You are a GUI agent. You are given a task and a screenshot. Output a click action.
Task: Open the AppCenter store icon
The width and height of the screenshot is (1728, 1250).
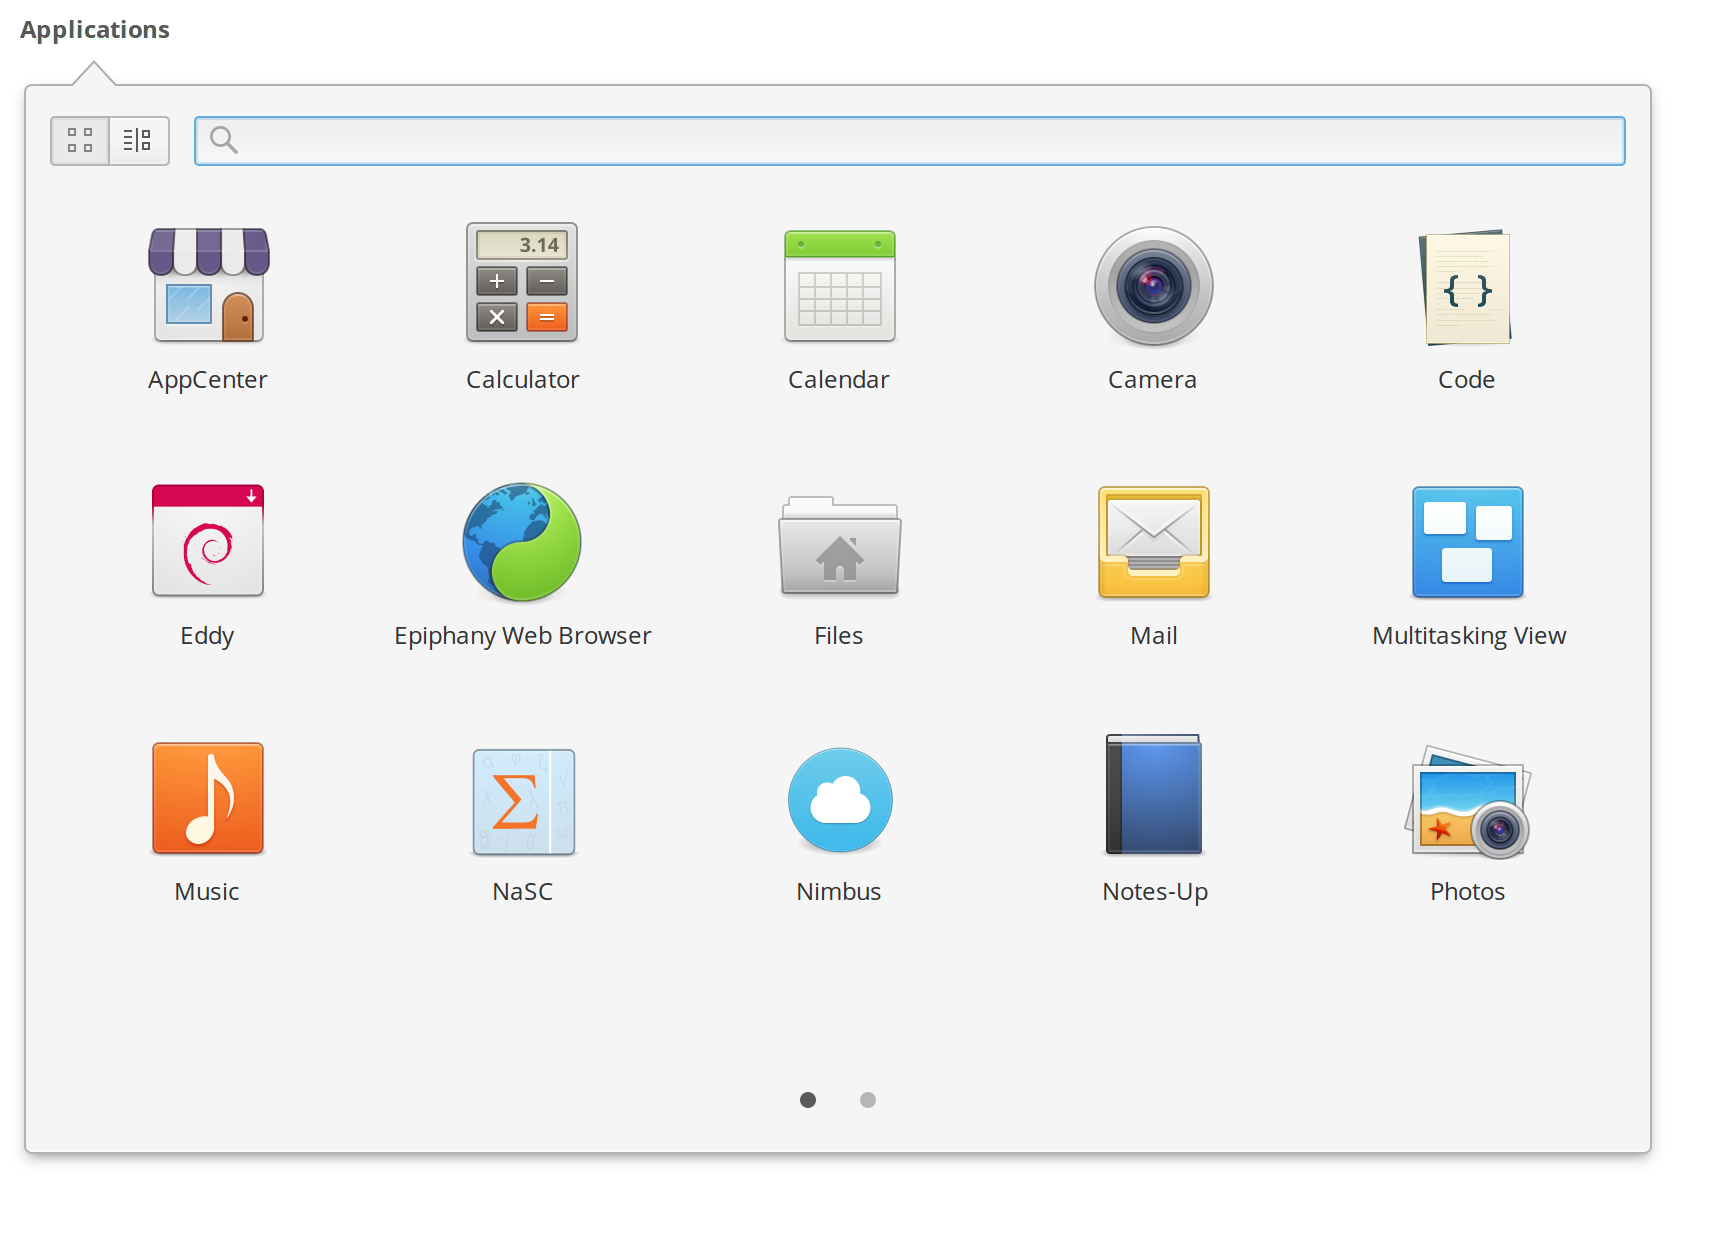(208, 285)
